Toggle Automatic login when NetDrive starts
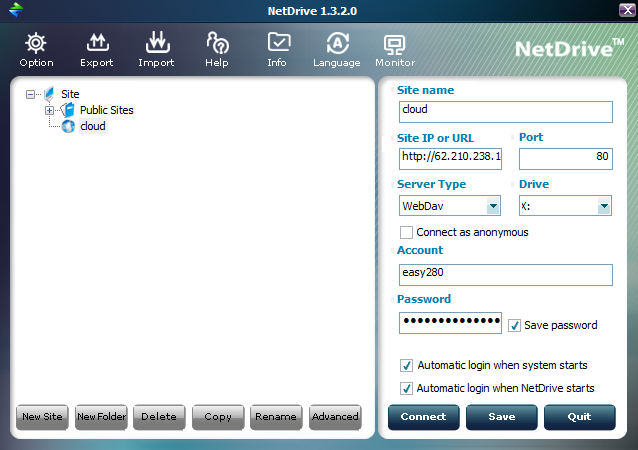 [x=406, y=388]
